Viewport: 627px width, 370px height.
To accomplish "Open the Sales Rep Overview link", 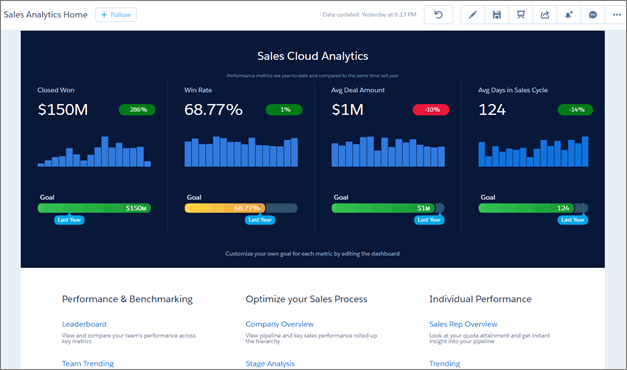I will [463, 324].
